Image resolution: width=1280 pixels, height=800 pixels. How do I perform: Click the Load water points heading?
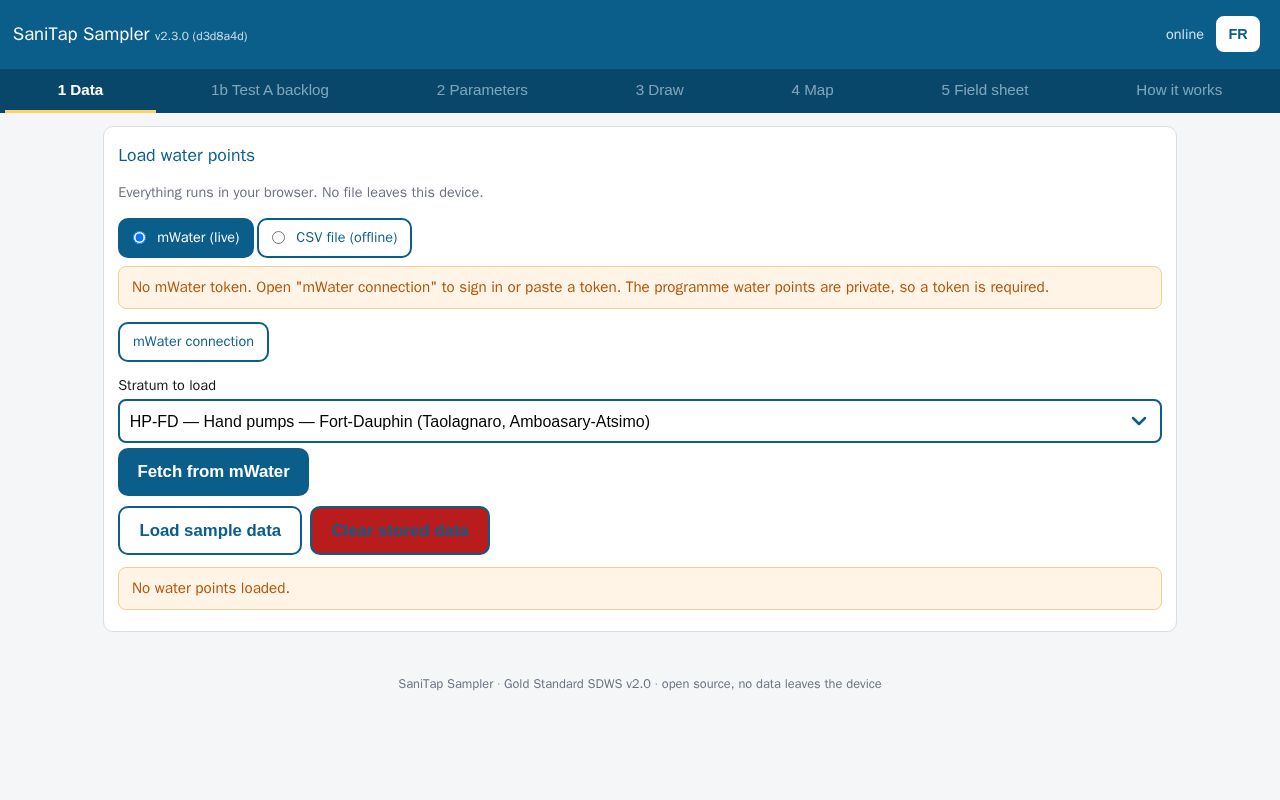pos(186,155)
